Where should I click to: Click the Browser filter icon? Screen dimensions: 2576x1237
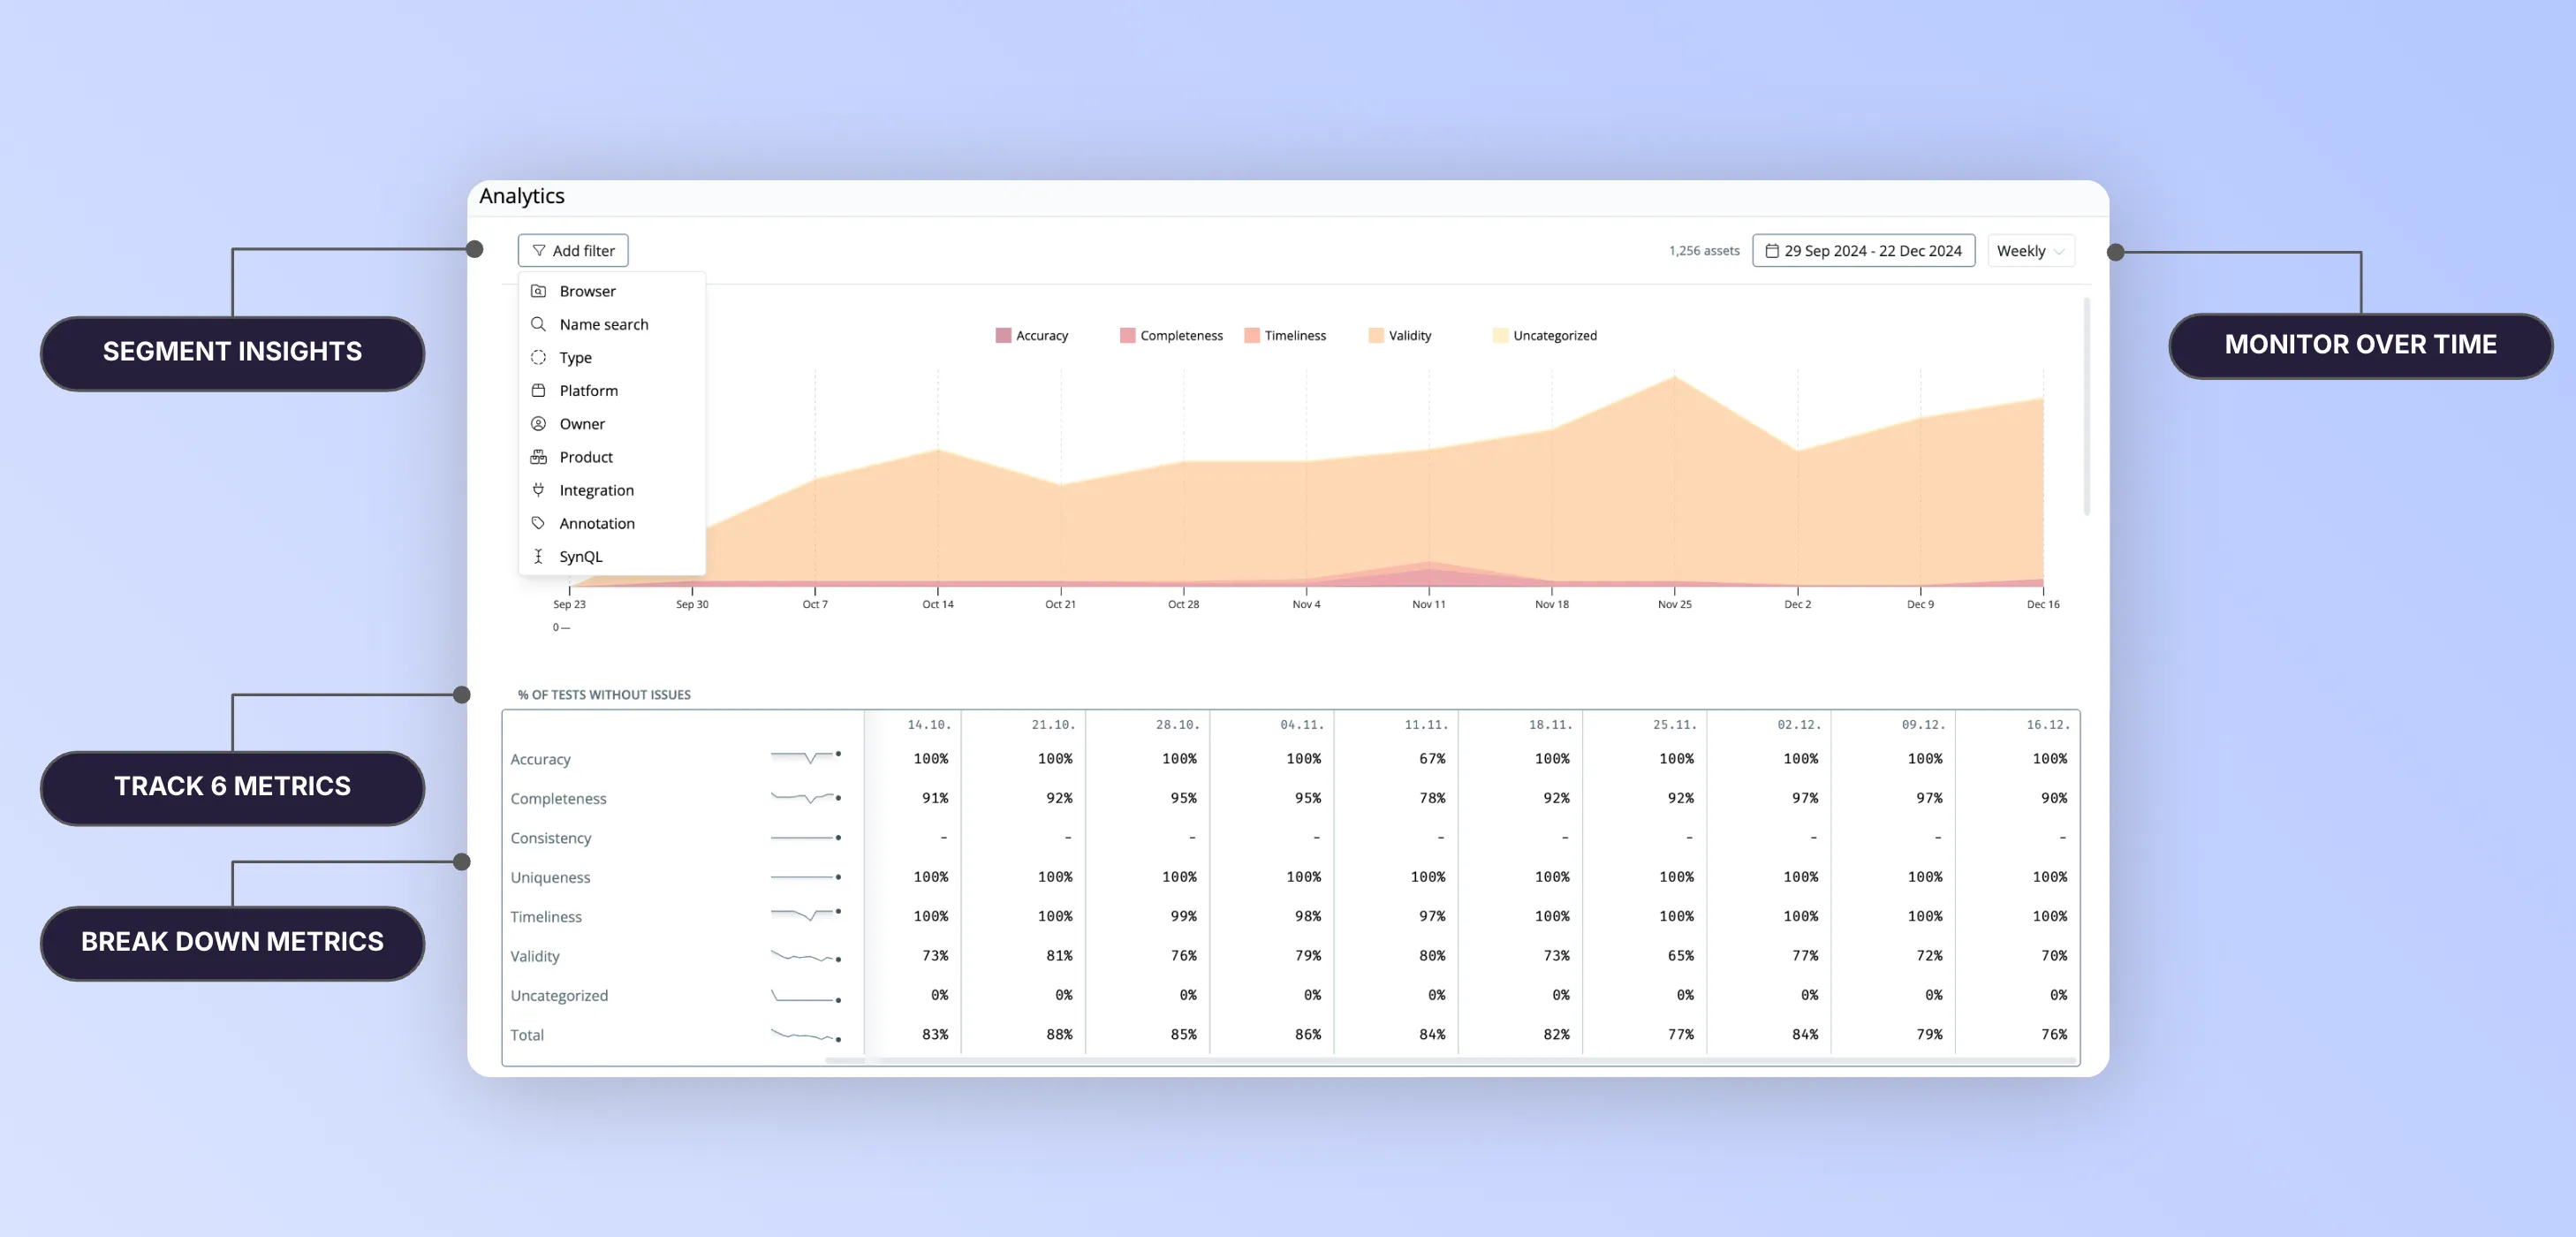pyautogui.click(x=538, y=291)
